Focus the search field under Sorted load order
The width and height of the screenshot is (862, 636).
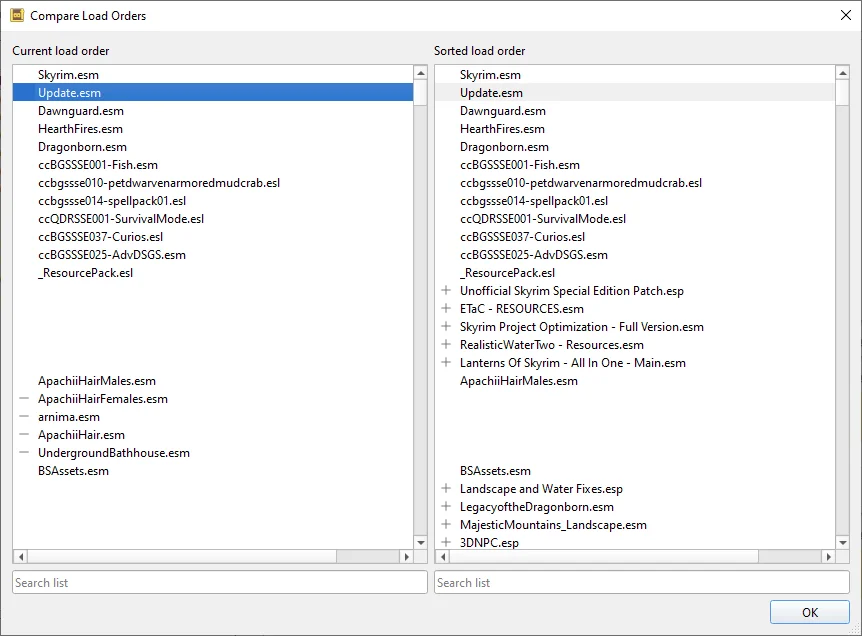[x=642, y=582]
